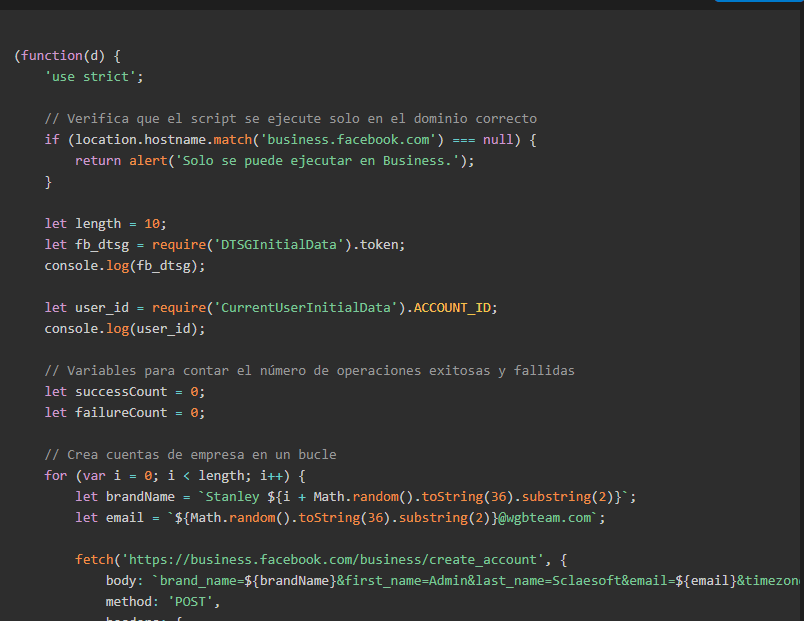
Task: Click the for loop statement line
Action: 175,475
